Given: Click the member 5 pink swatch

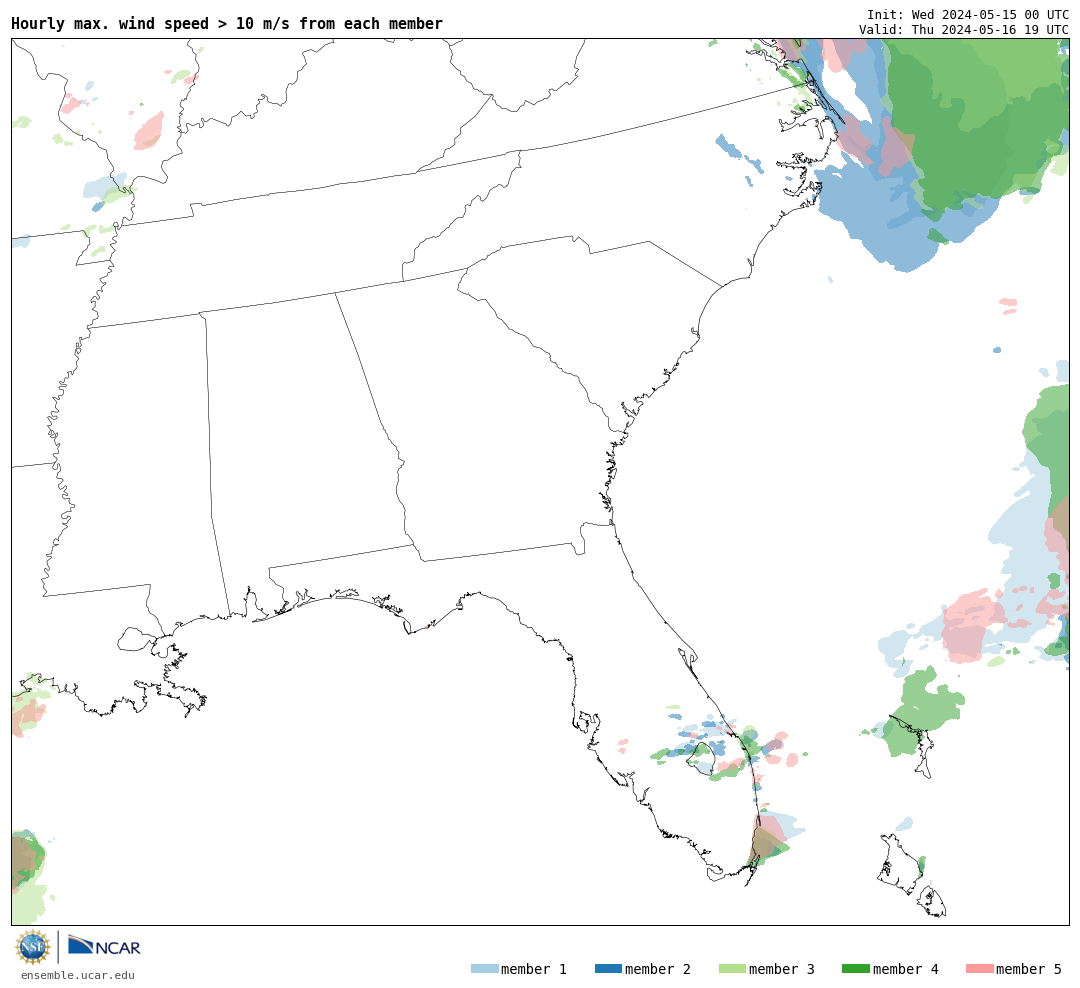Looking at the screenshot, I should coord(979,969).
